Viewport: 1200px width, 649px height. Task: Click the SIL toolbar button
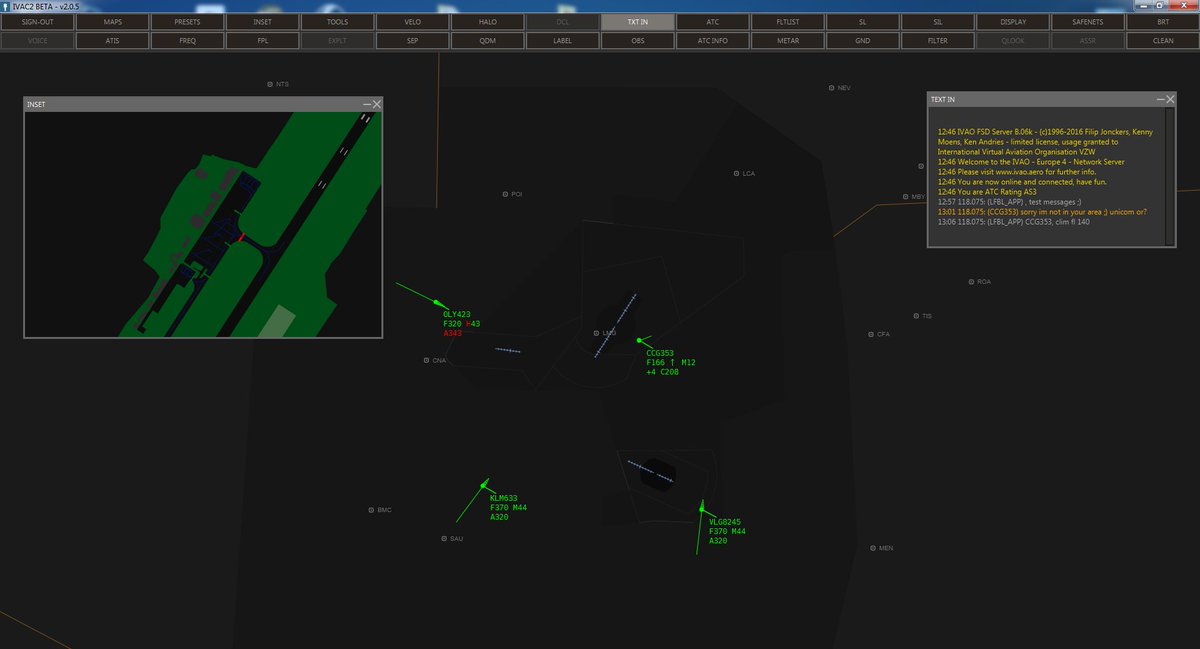(937, 21)
